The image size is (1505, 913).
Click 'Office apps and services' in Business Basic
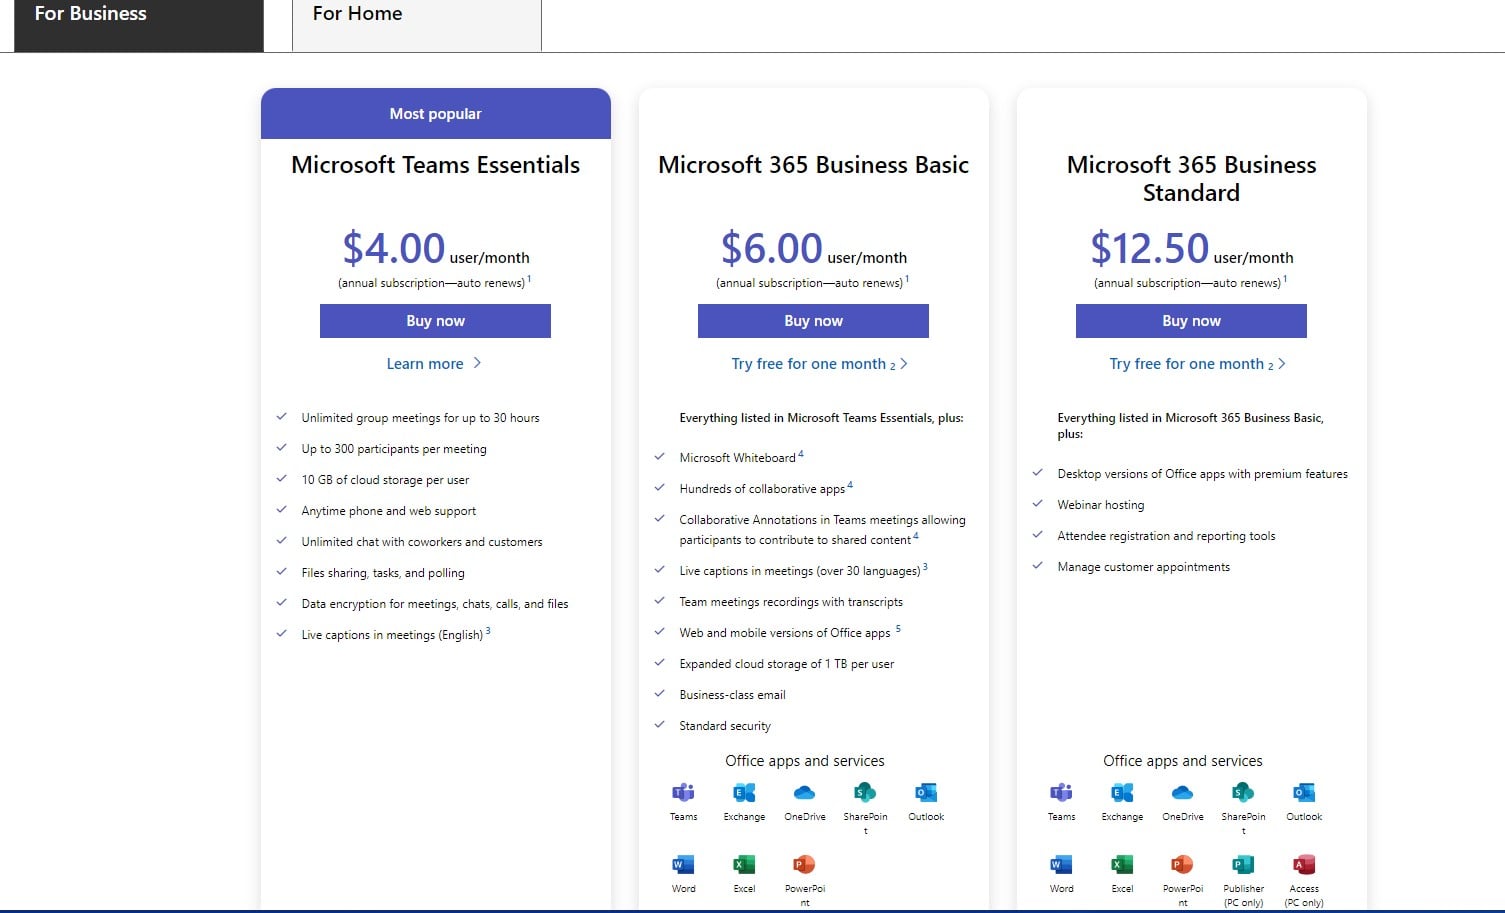coord(805,761)
